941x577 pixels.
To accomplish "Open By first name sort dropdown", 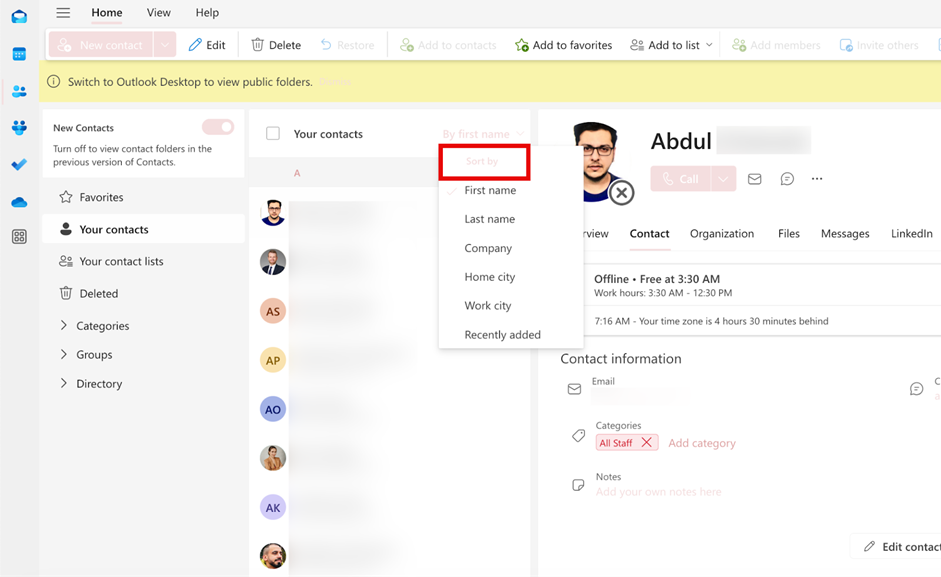I will [483, 134].
